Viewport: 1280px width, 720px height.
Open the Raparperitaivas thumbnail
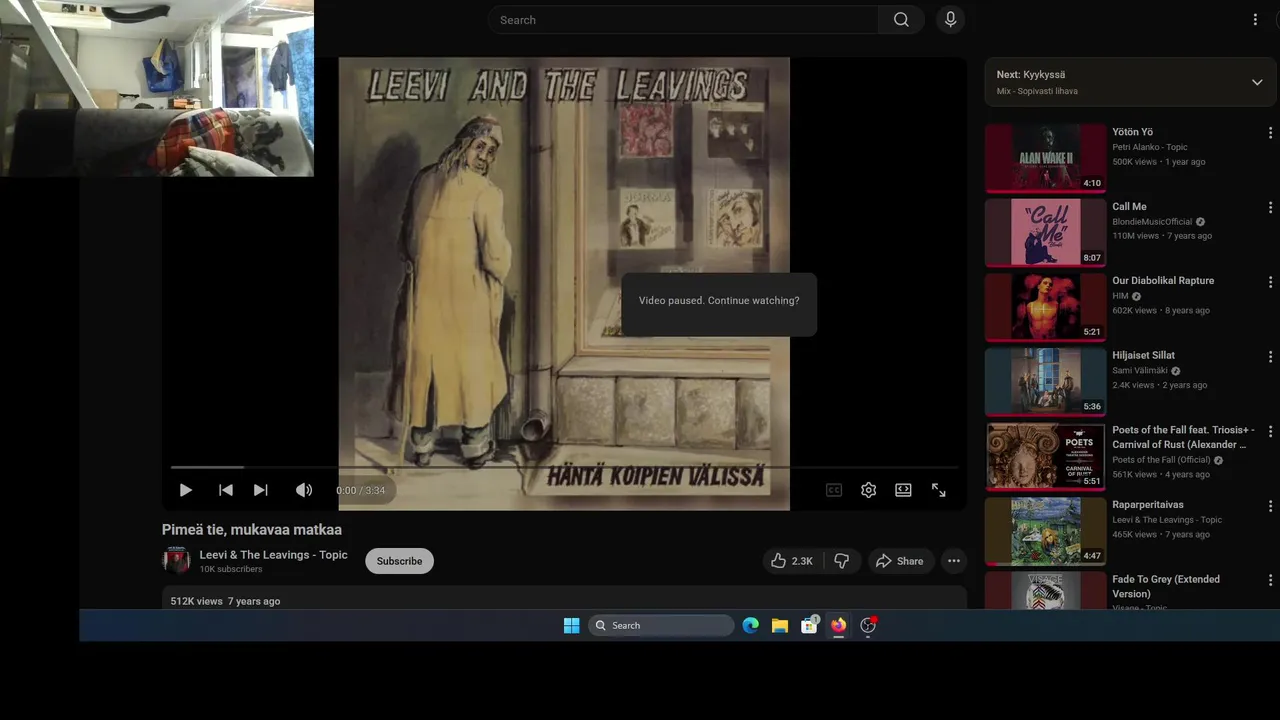tap(1045, 531)
